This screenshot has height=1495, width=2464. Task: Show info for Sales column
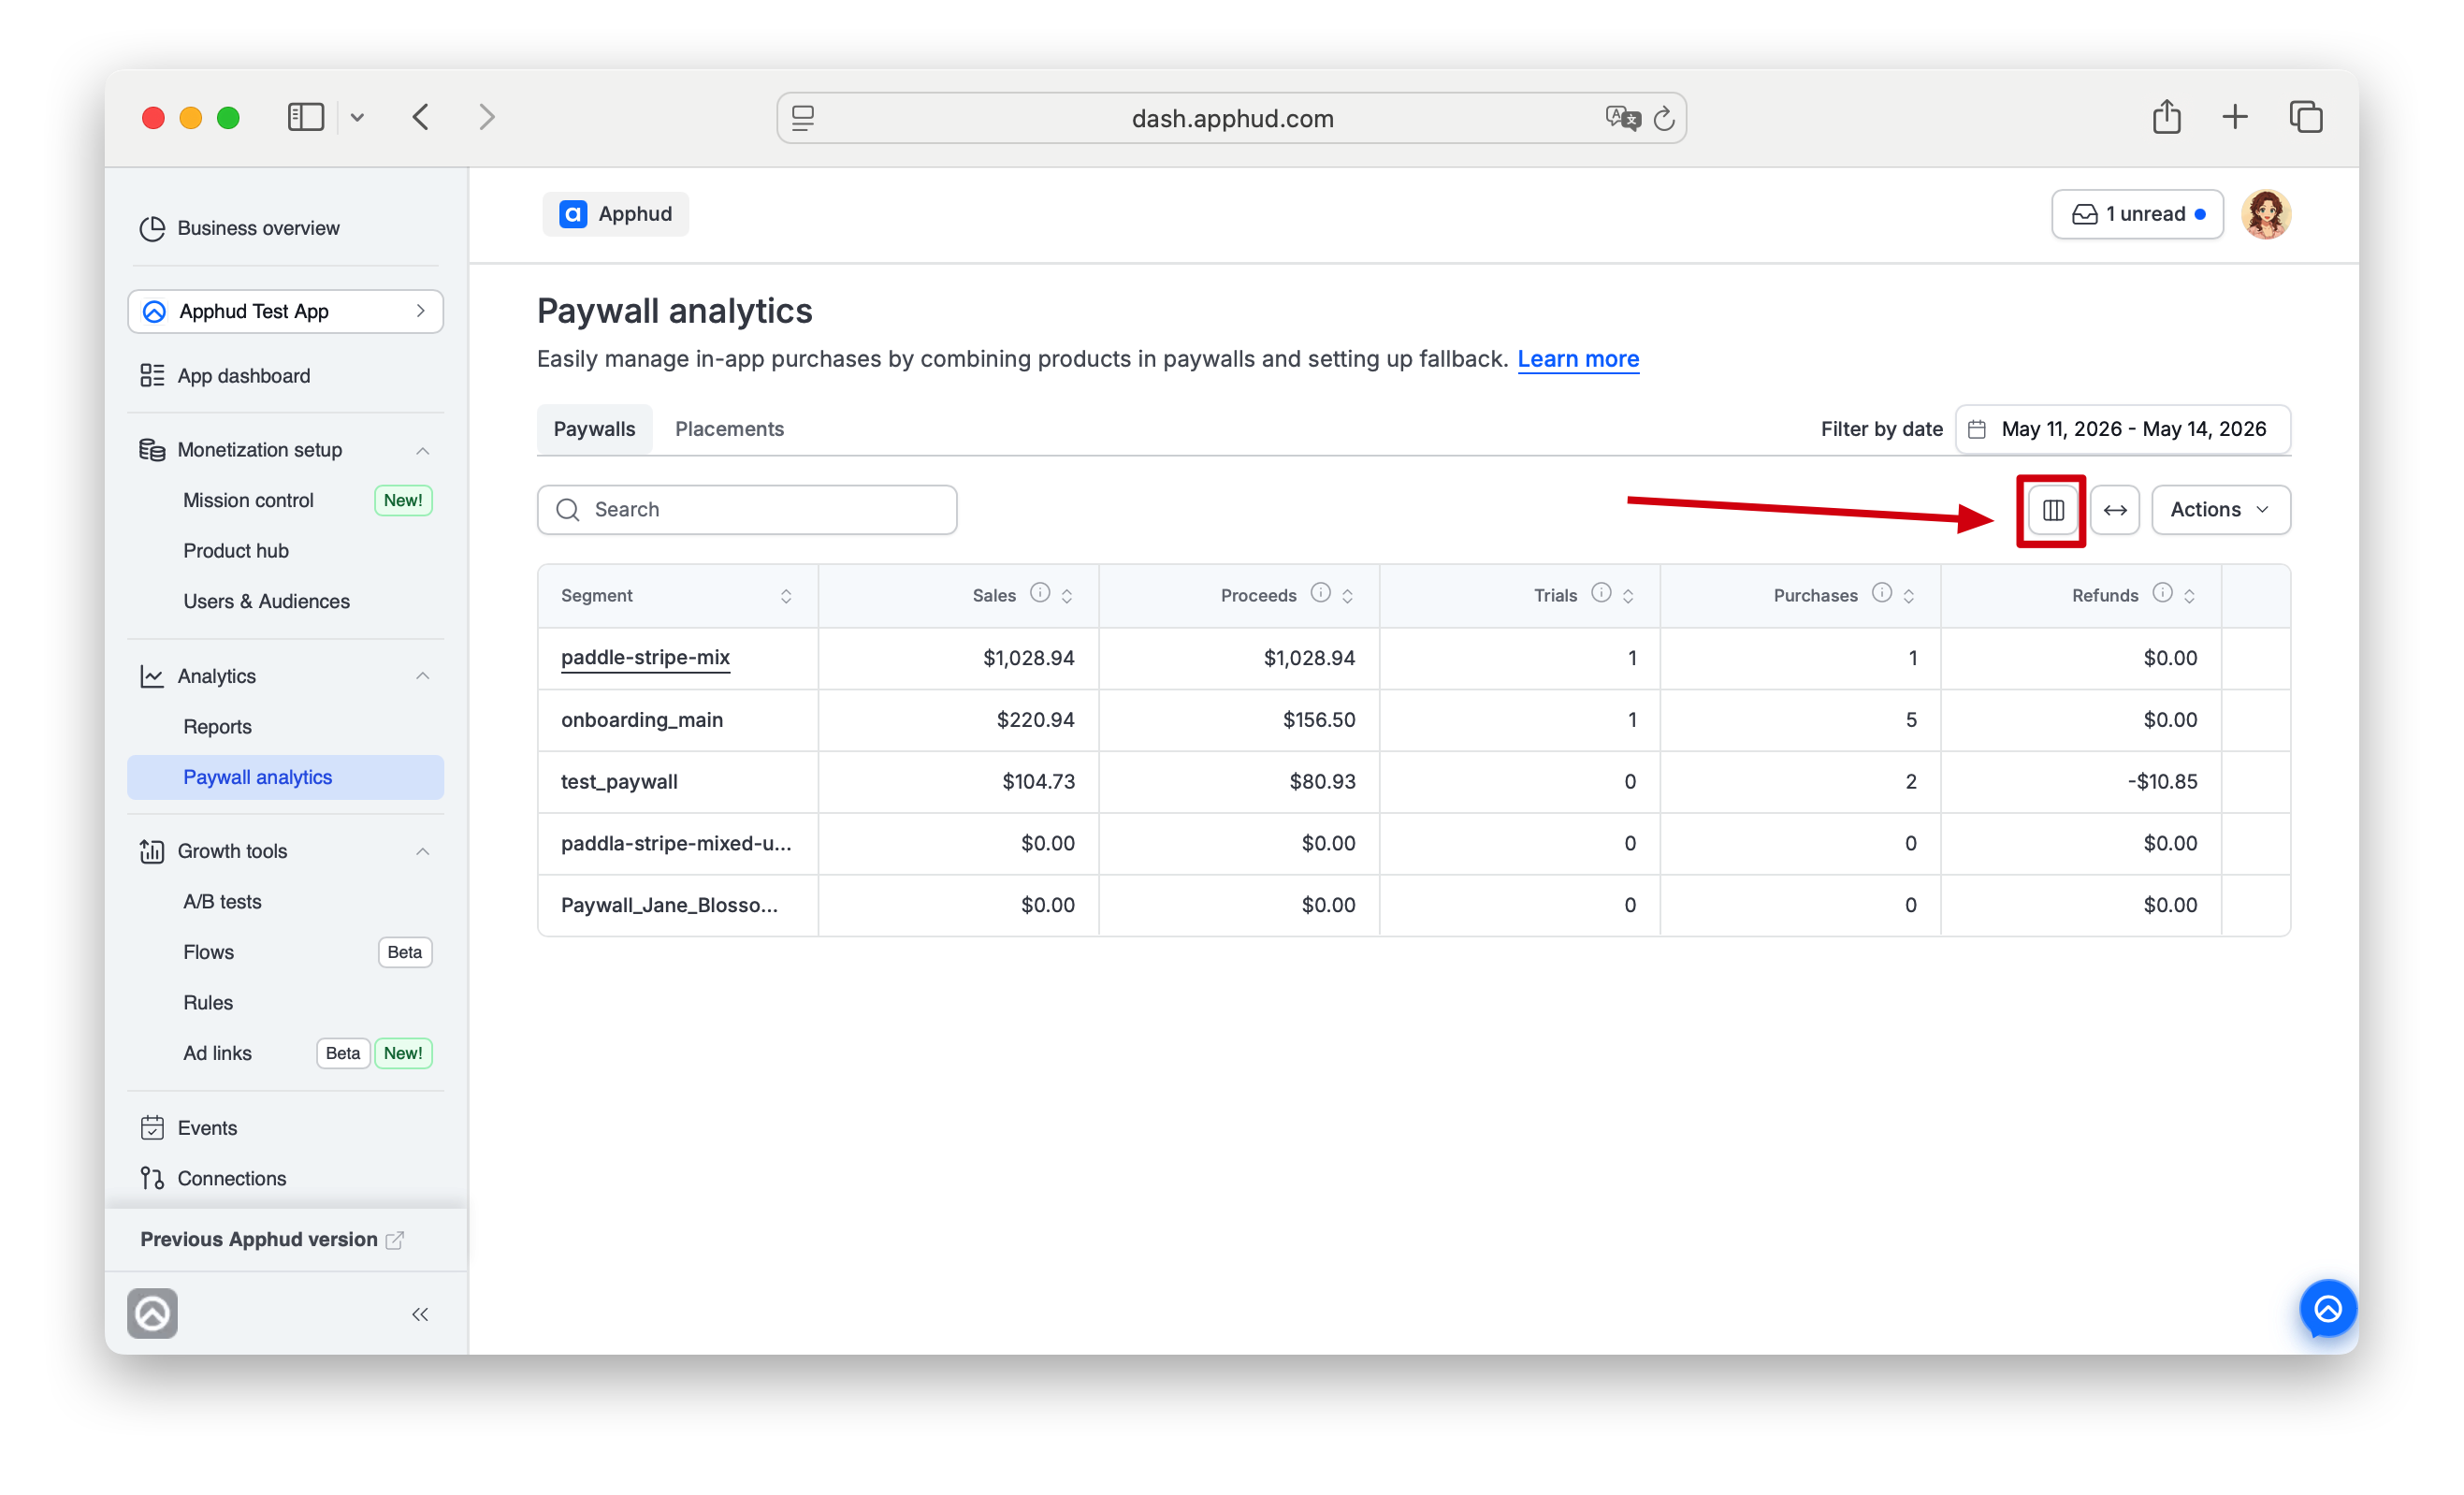tap(1040, 593)
